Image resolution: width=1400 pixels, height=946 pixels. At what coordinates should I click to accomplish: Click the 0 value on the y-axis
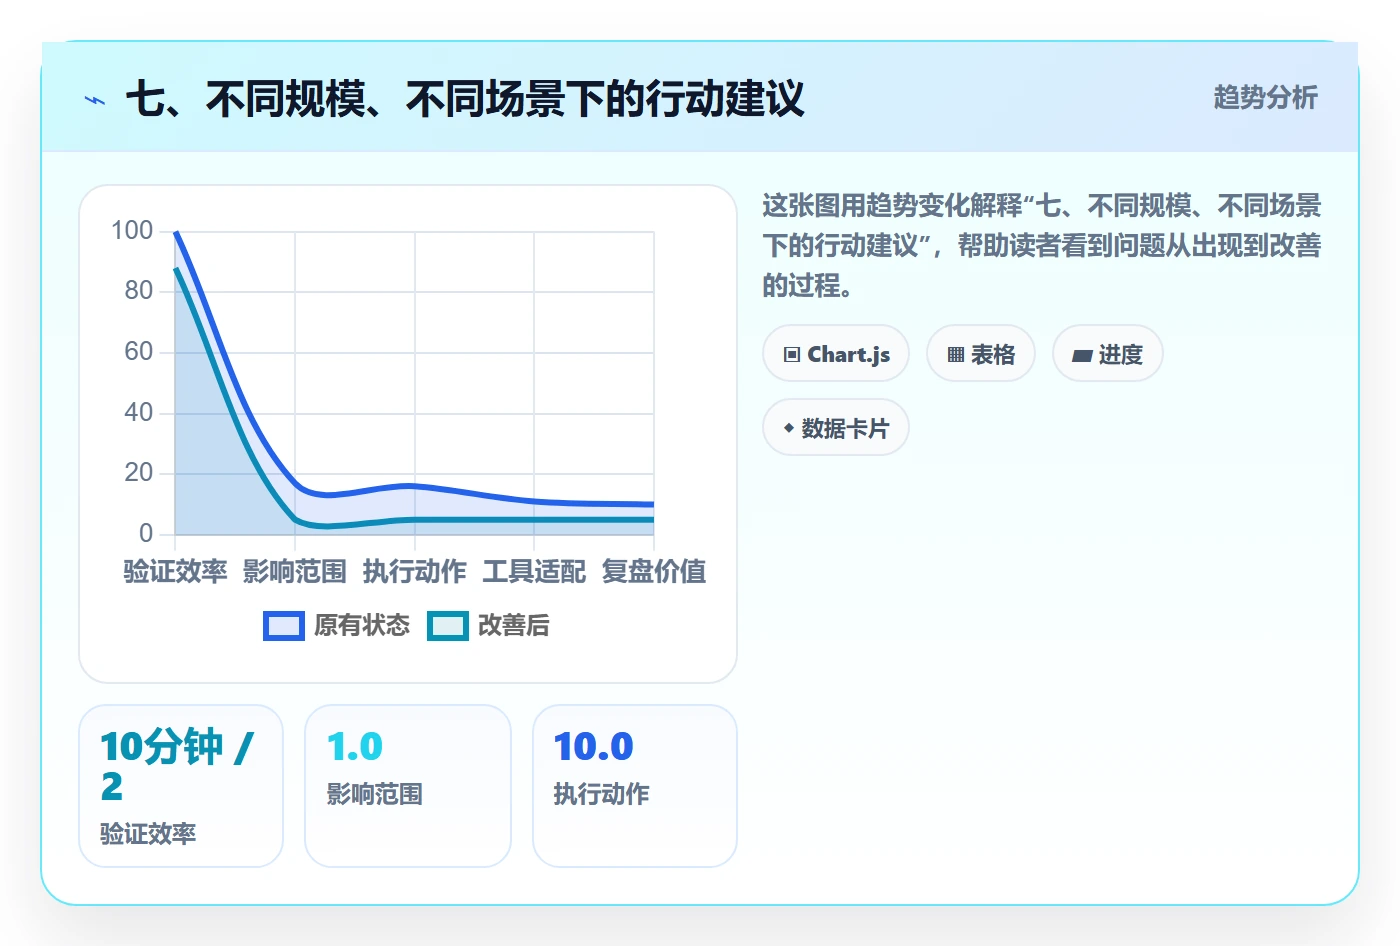(146, 533)
